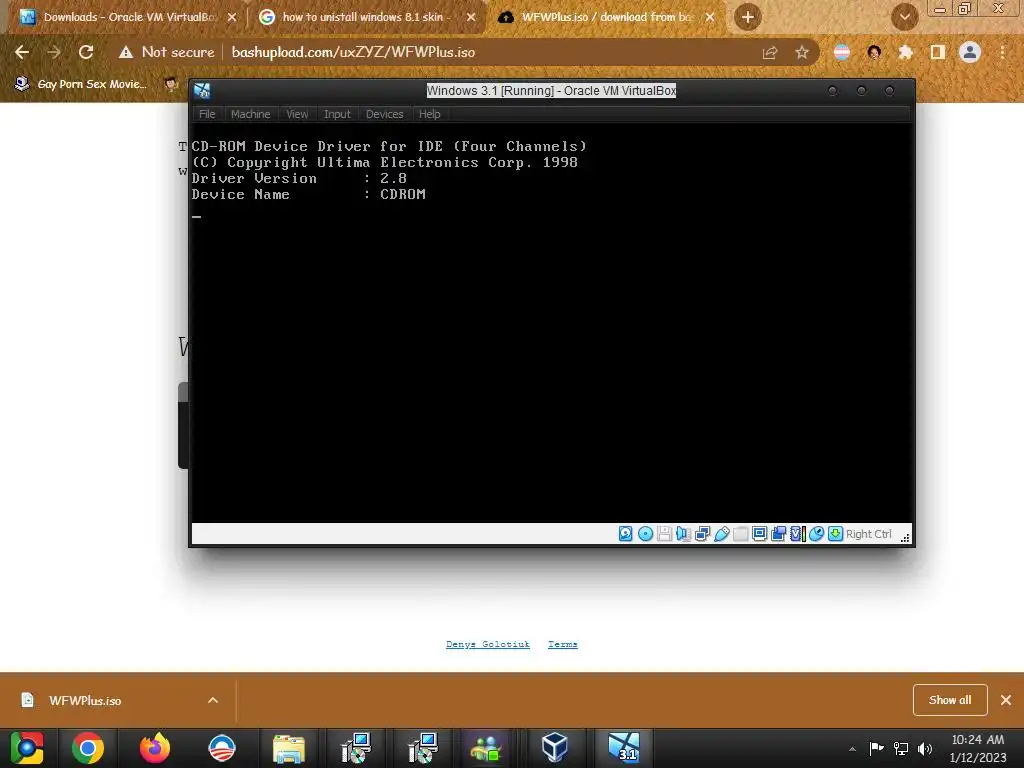The image size is (1024, 768).
Task: Open VirtualBox Manager from the taskbar
Action: pos(554,748)
